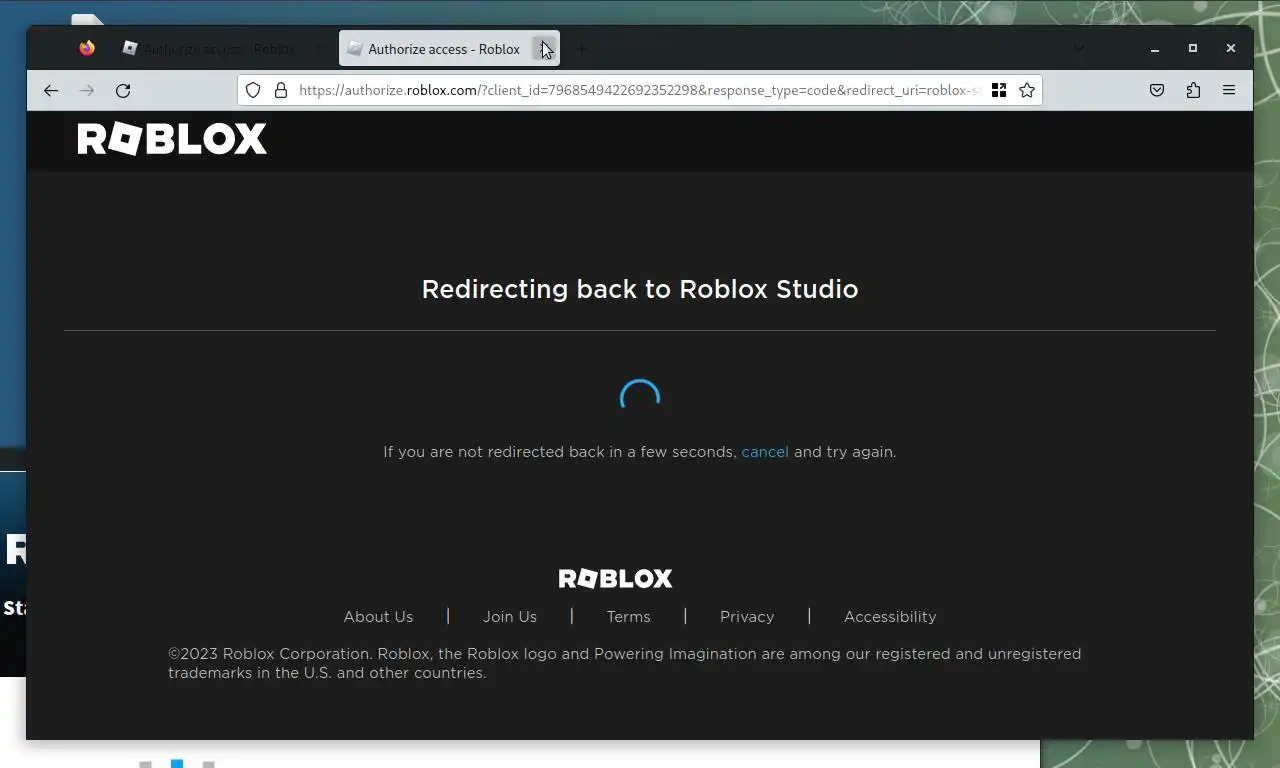Open a new tab with the plus button
Image resolution: width=1280 pixels, height=768 pixels.
point(581,48)
